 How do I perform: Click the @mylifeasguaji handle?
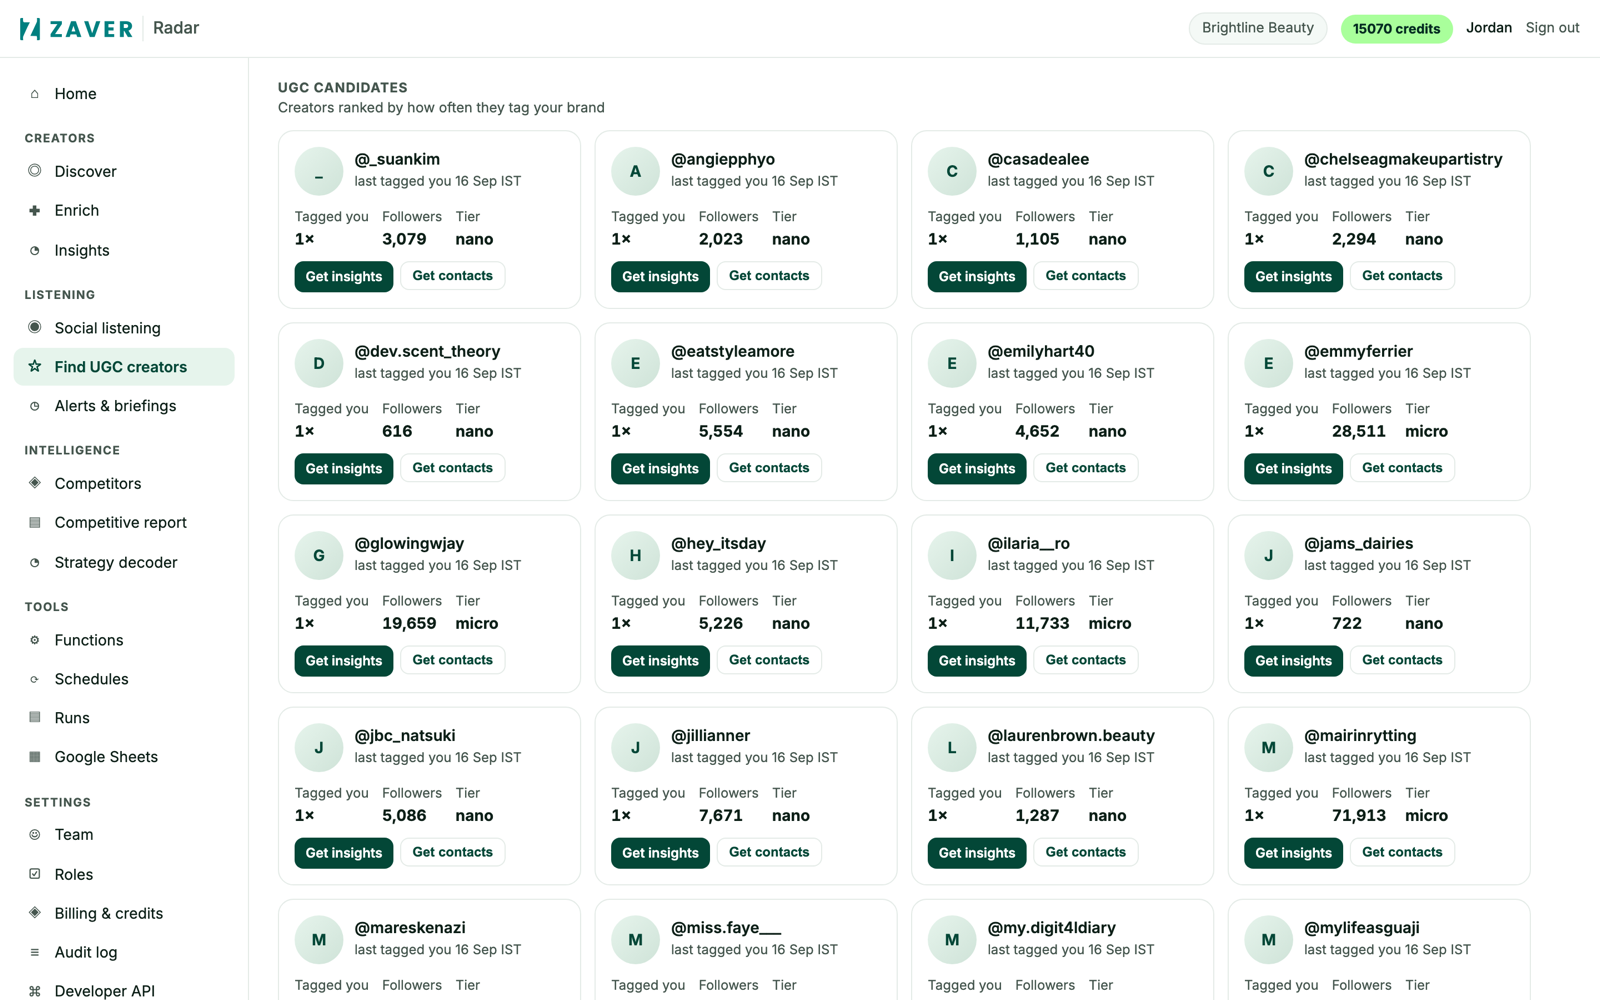pos(1361,928)
